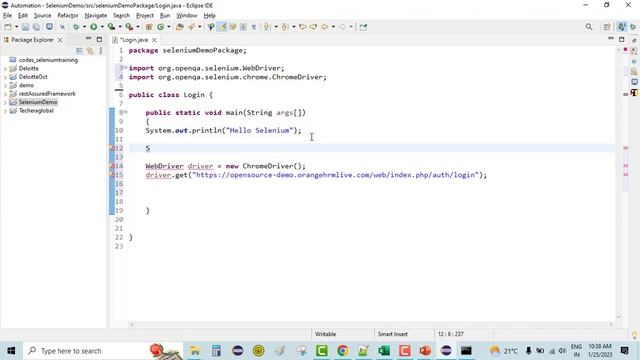The image size is (640, 360).
Task: Expand the DeloitteOct project
Action: coord(5,77)
